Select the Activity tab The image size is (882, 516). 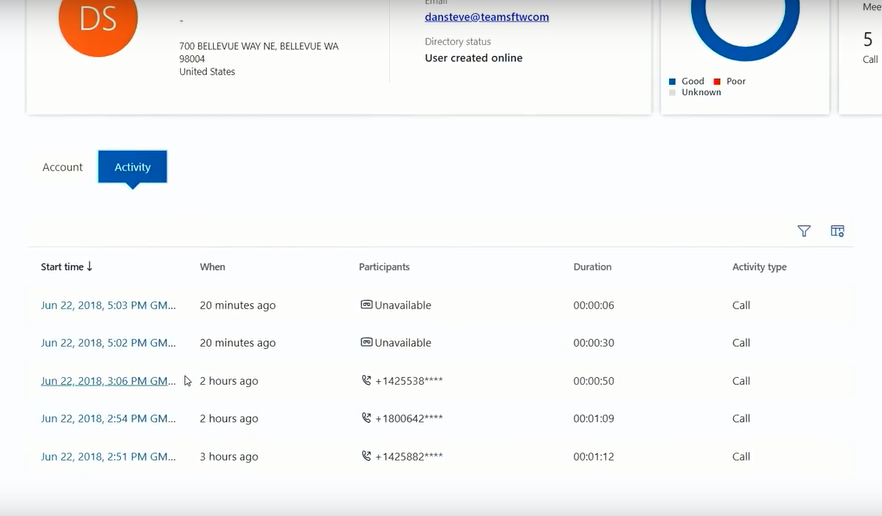point(132,167)
